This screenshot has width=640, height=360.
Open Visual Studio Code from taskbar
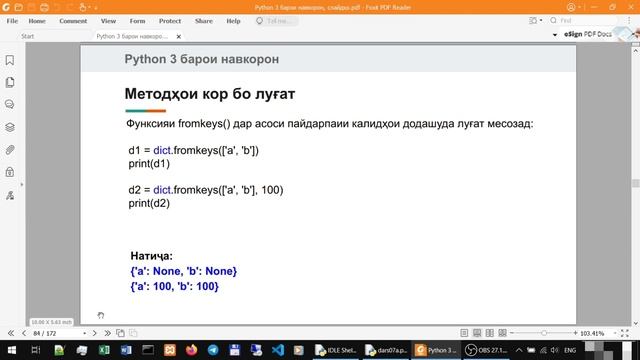278,350
